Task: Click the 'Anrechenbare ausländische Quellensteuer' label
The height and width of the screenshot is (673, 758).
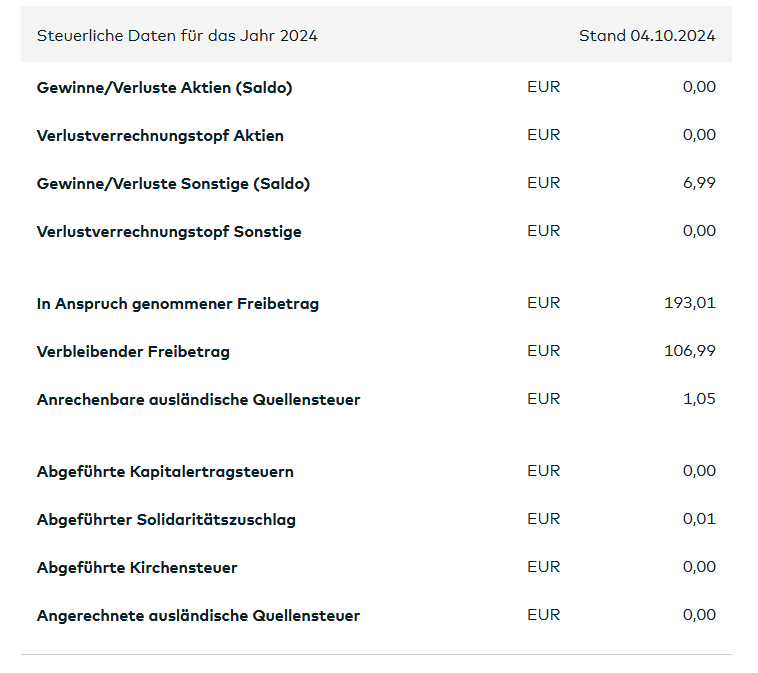Action: pyautogui.click(x=198, y=399)
